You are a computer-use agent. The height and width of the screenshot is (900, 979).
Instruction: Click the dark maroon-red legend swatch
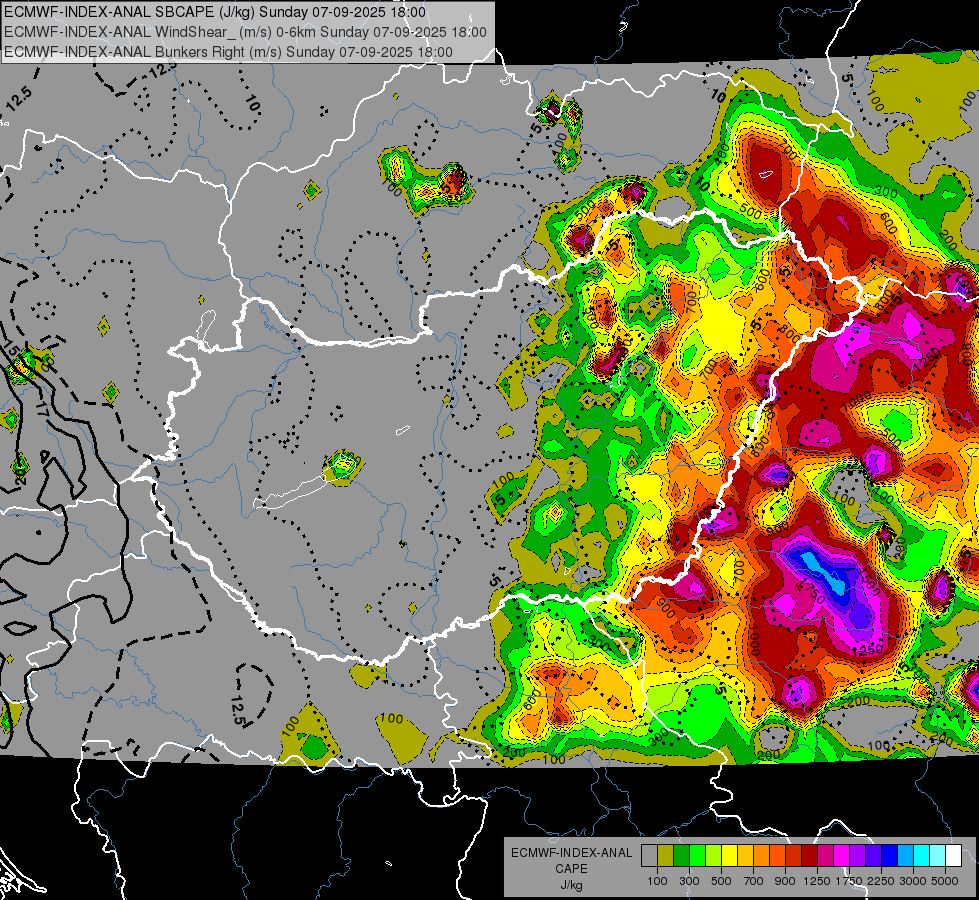810,856
